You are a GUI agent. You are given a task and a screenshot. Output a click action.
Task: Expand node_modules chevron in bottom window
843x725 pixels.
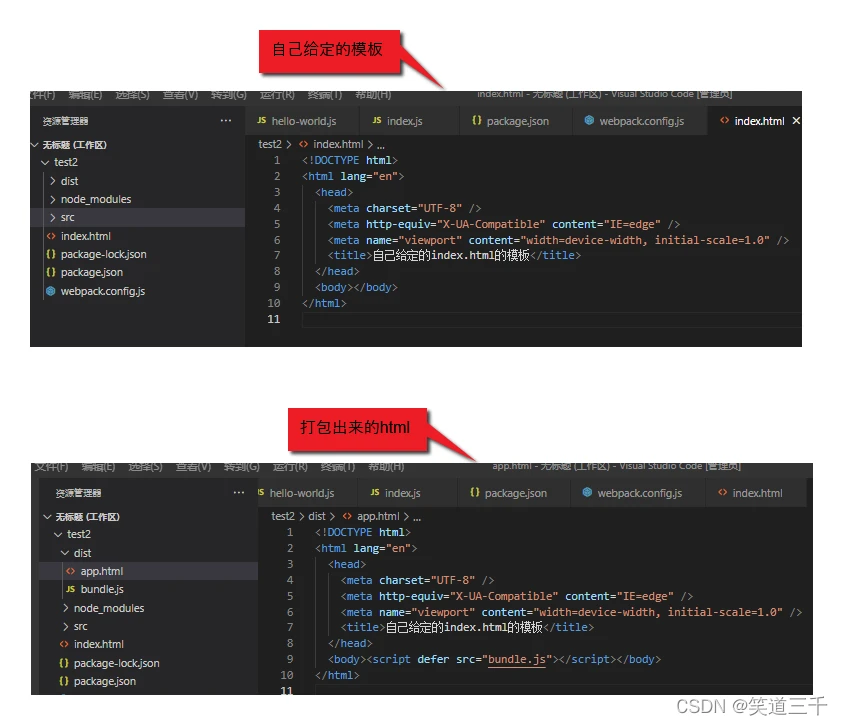pyautogui.click(x=66, y=608)
